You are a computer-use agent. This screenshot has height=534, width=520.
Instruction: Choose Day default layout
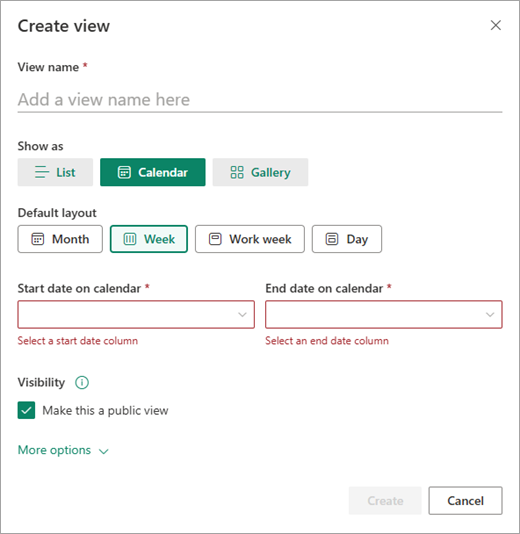click(347, 239)
